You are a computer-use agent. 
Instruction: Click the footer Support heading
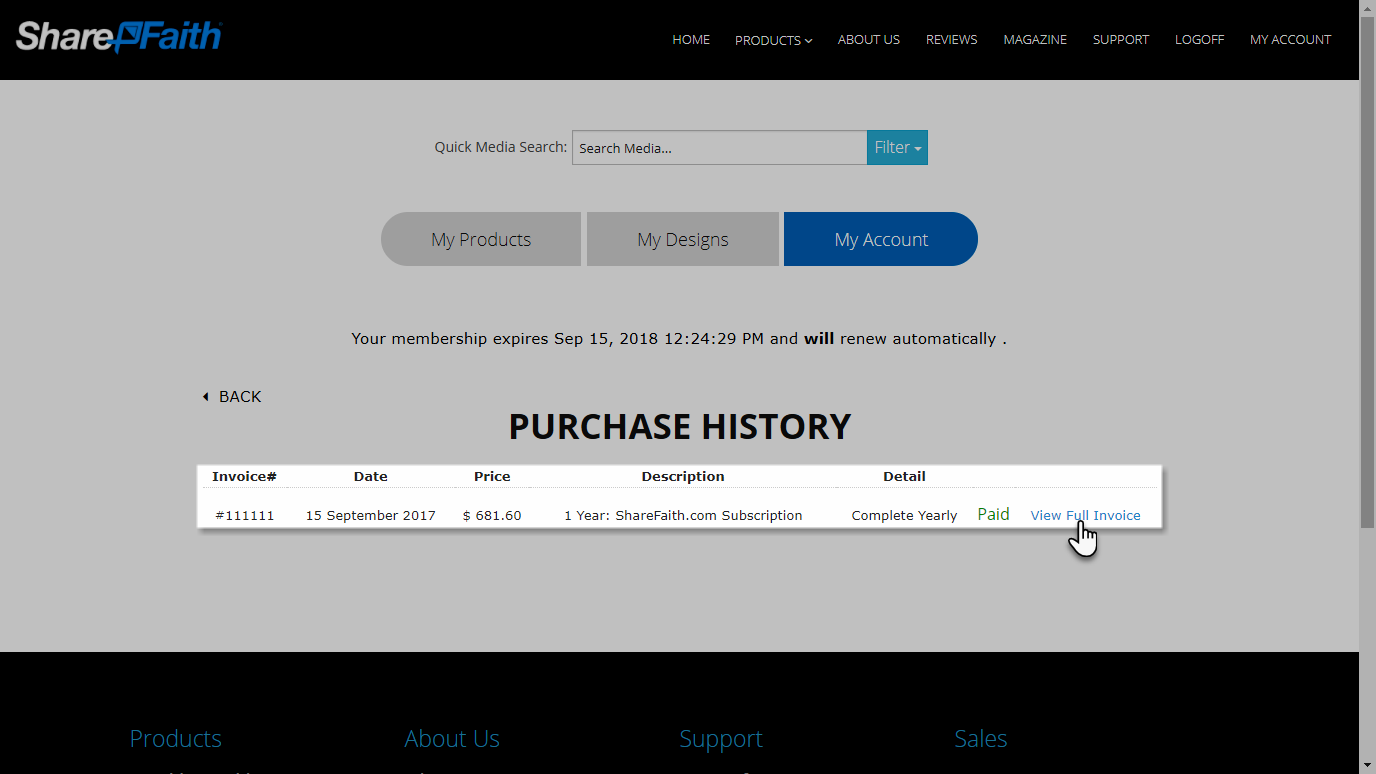coord(721,739)
